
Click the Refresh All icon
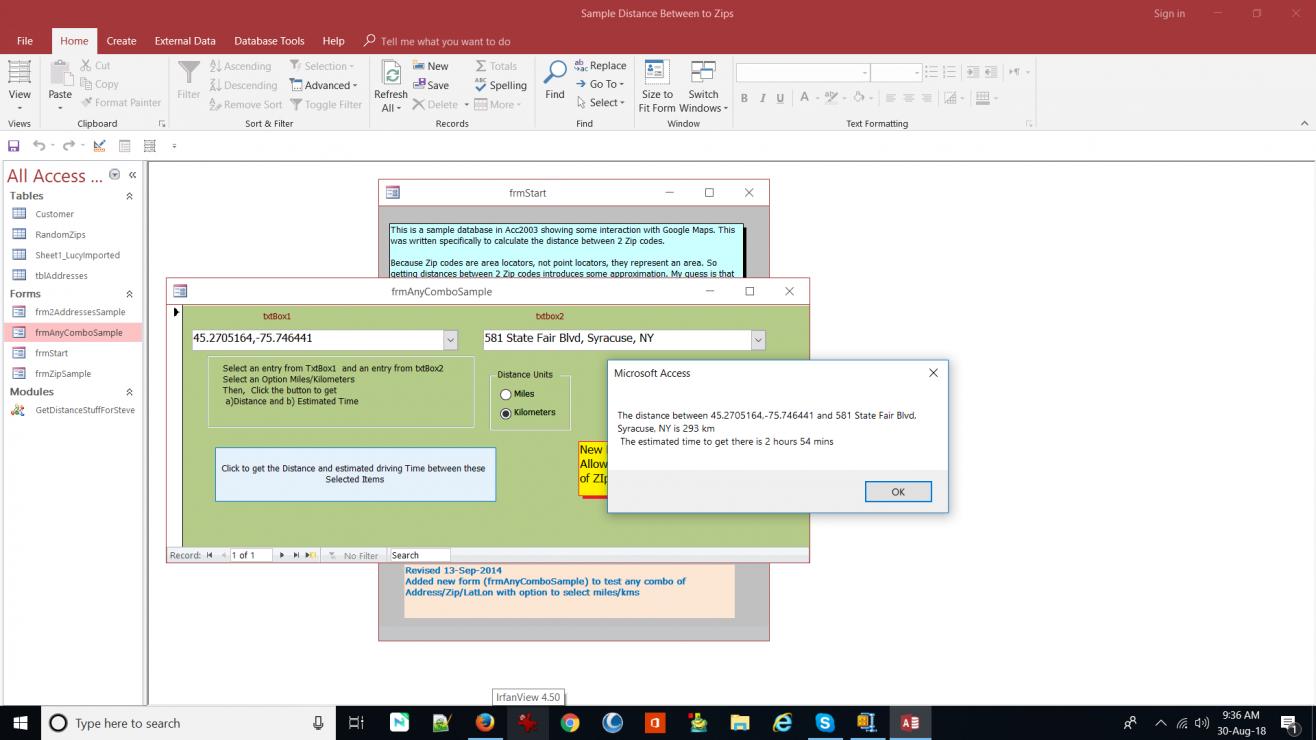pyautogui.click(x=391, y=75)
